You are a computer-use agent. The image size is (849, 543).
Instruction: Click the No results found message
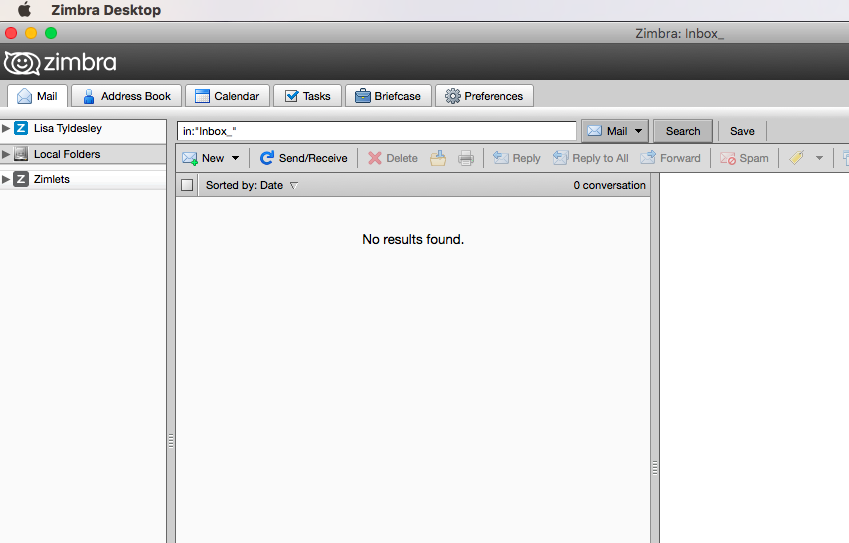tap(413, 239)
